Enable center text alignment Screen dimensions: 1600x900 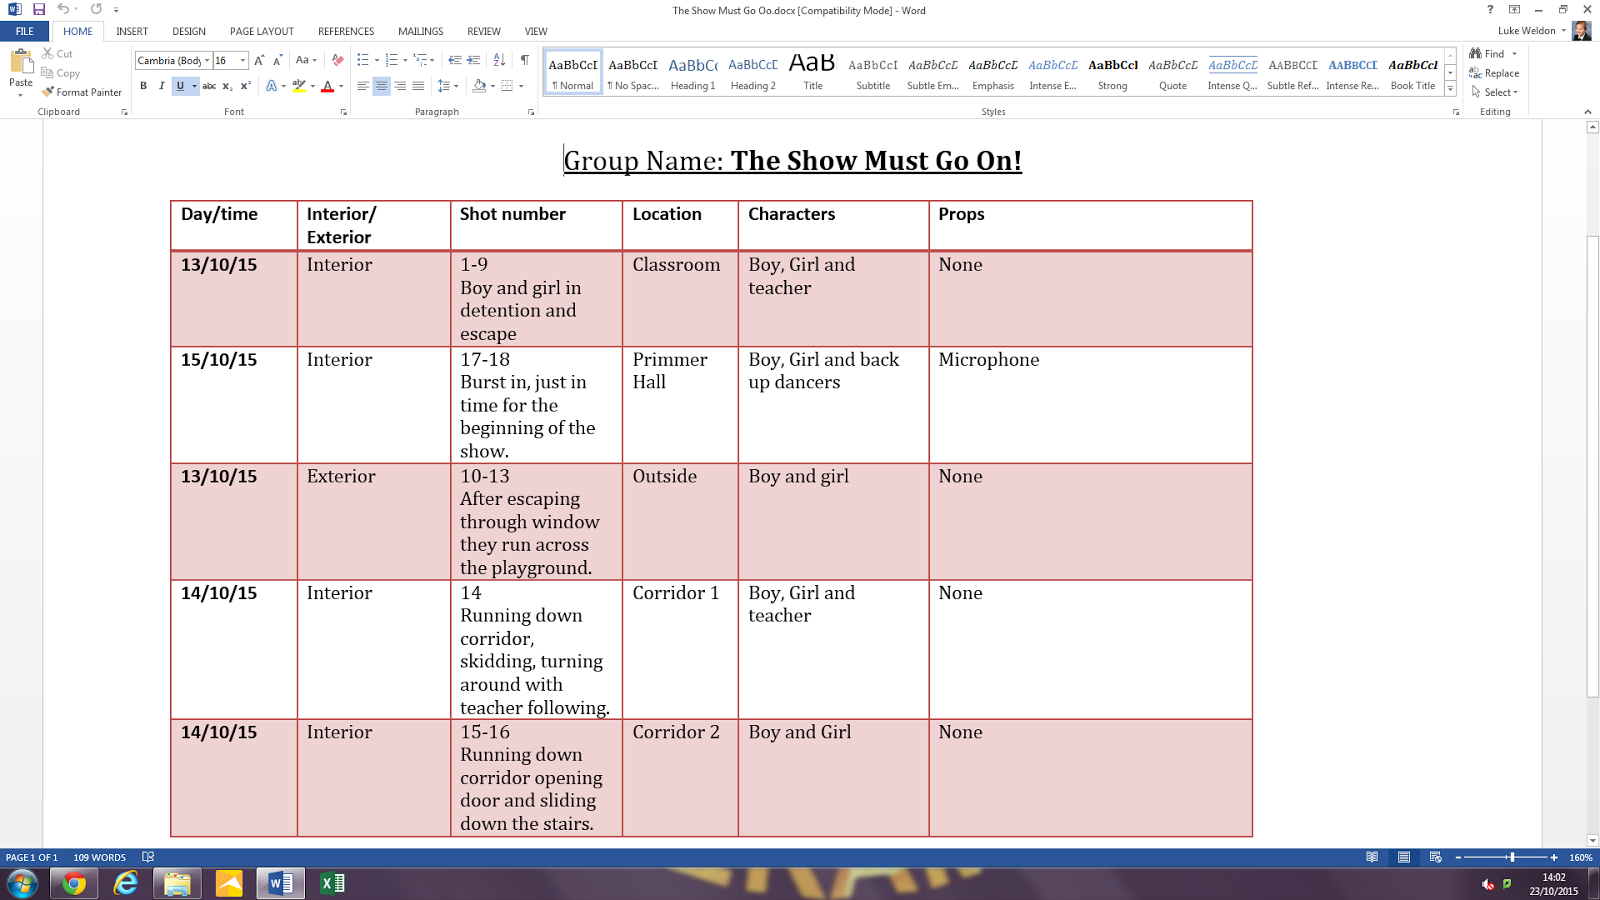click(x=382, y=84)
